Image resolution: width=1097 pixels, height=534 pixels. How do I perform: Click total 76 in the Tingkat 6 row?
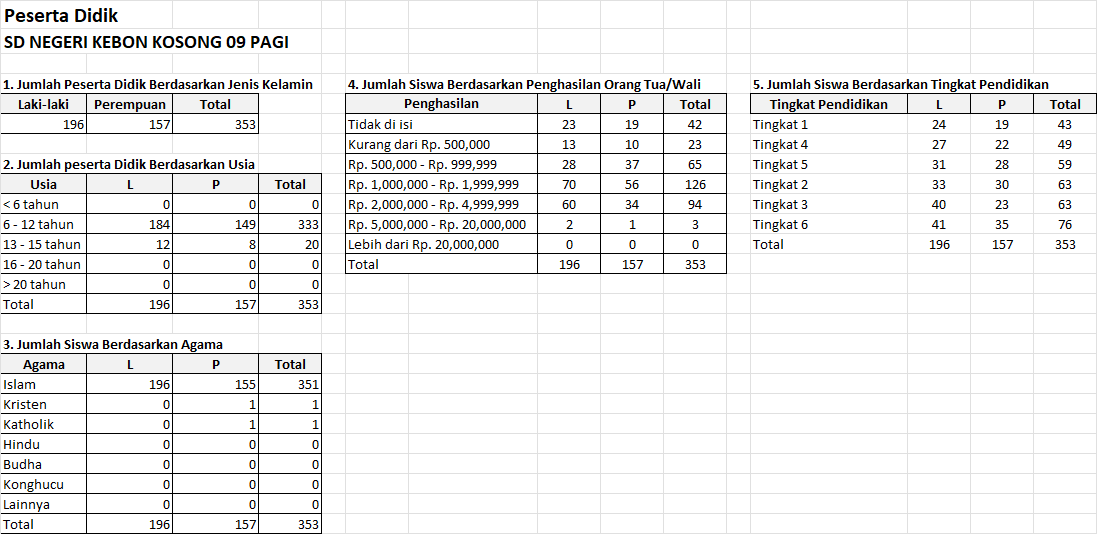coord(1066,225)
